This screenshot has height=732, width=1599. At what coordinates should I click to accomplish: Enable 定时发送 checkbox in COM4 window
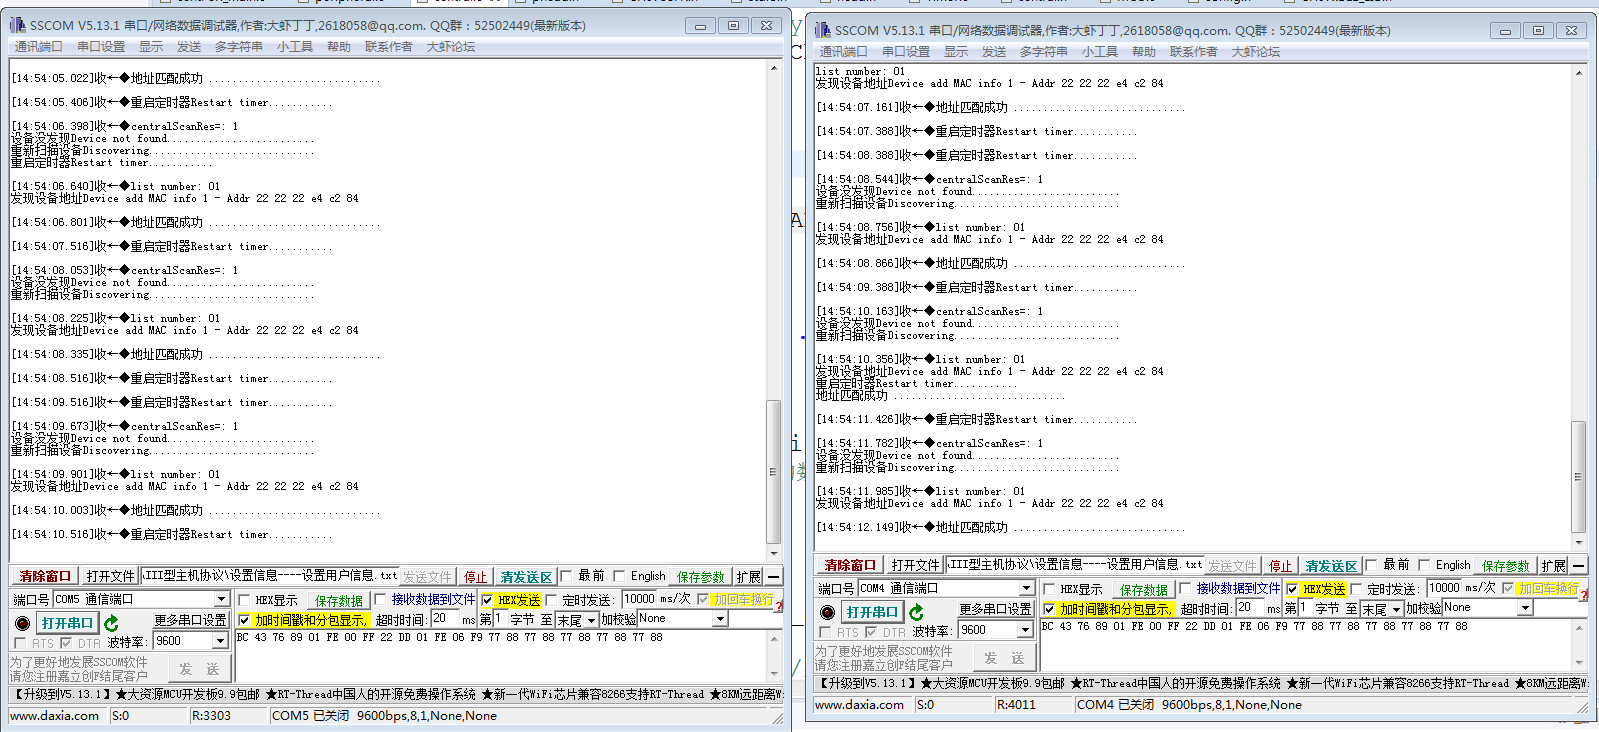click(x=1355, y=589)
